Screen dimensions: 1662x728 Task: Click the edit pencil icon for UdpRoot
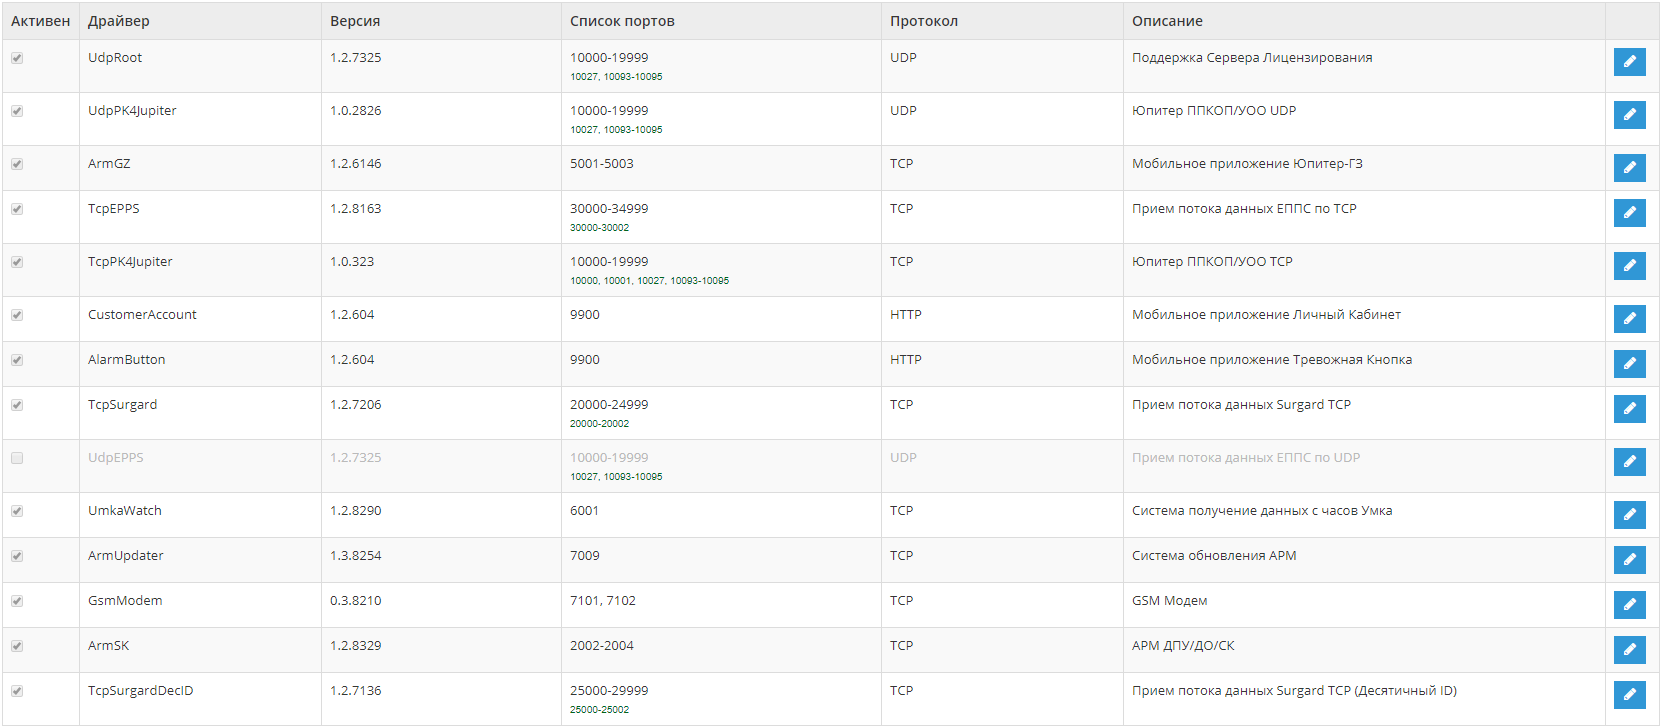point(1629,62)
